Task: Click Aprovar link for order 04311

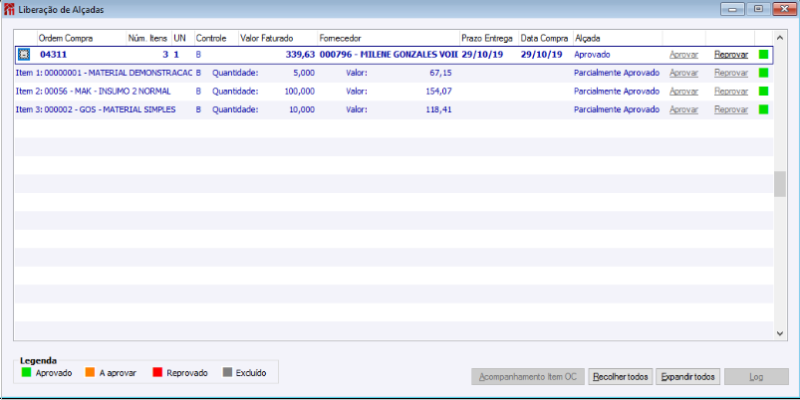Action: click(684, 55)
